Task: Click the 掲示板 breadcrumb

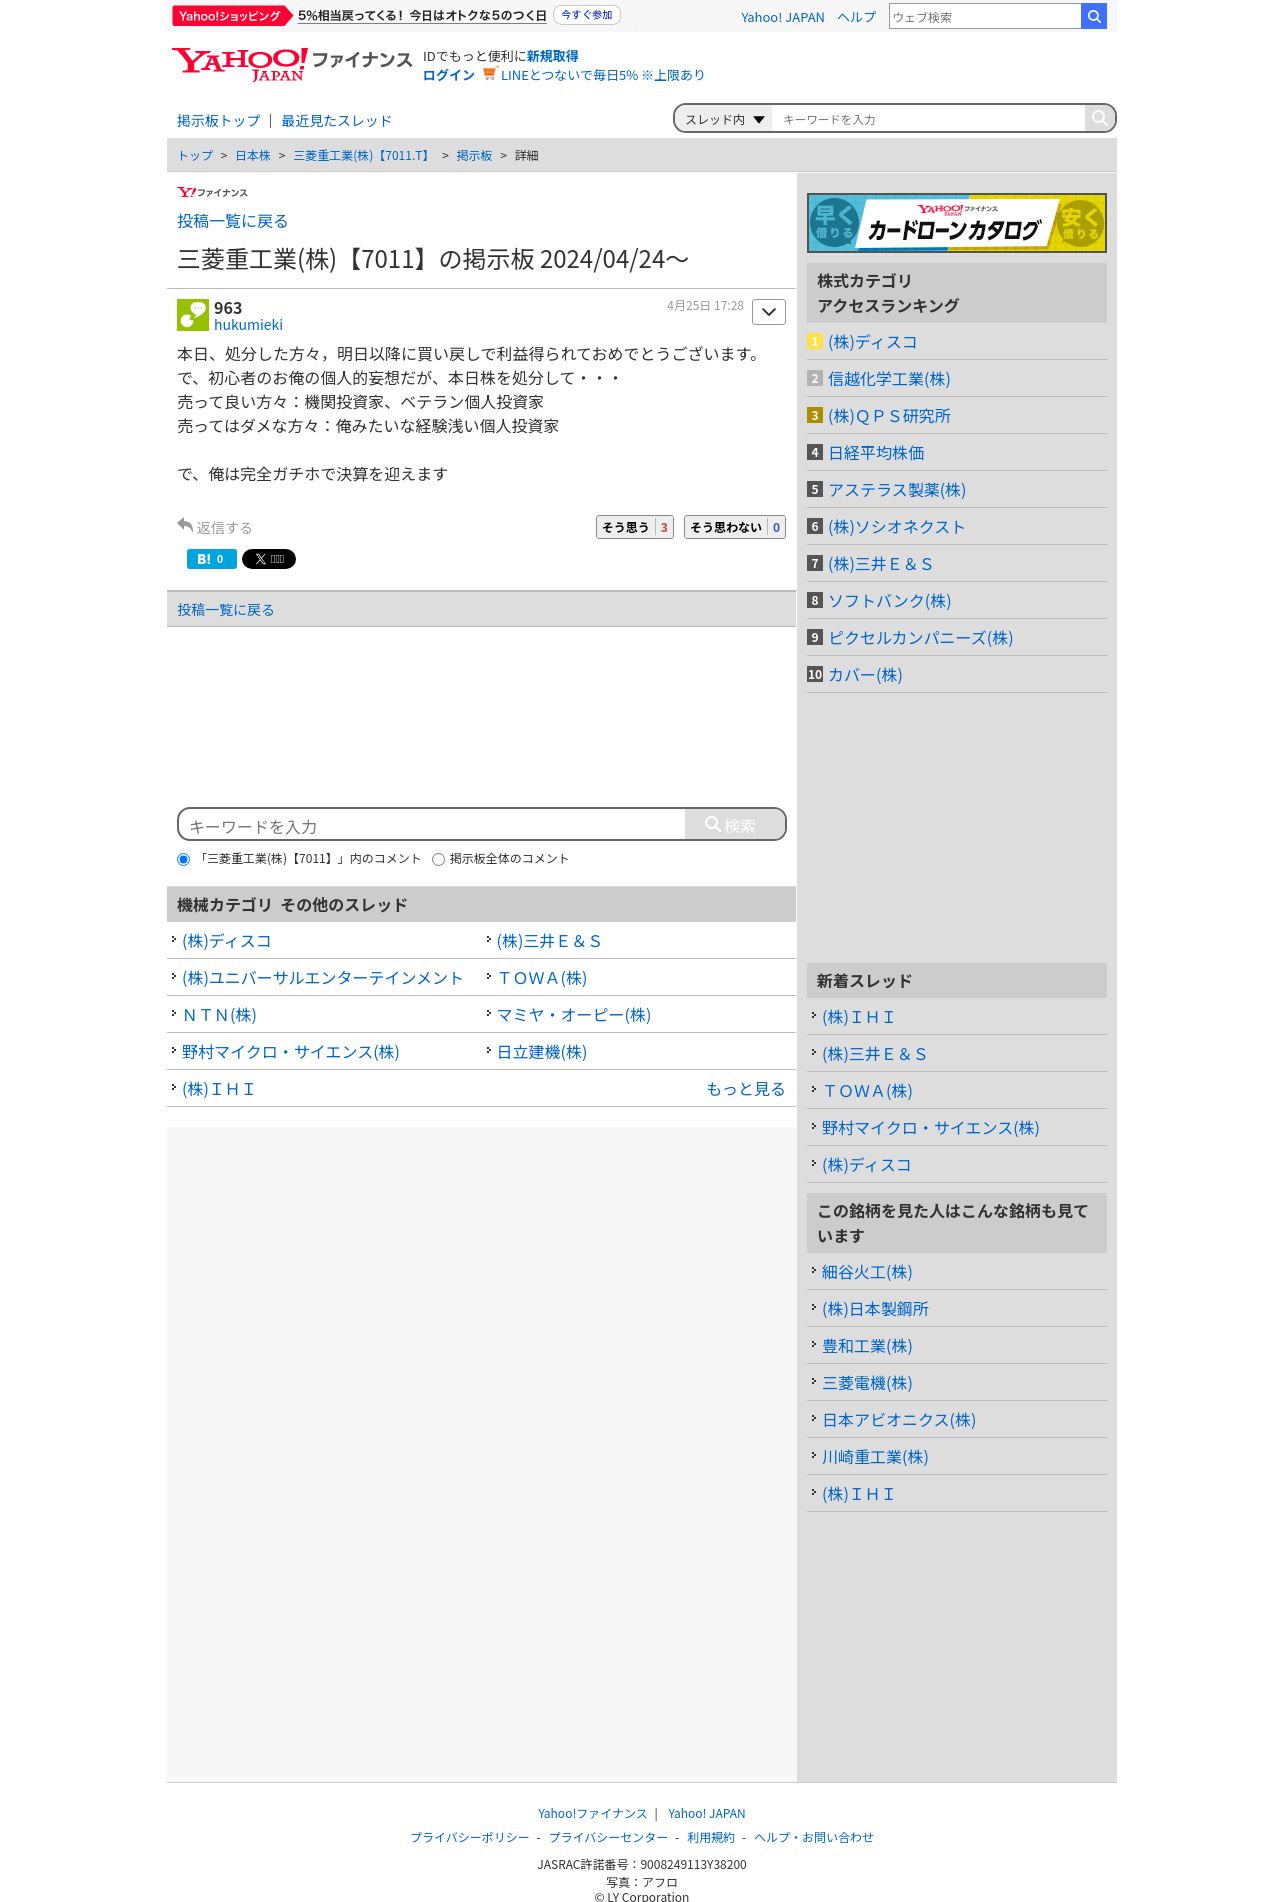Action: 474,156
